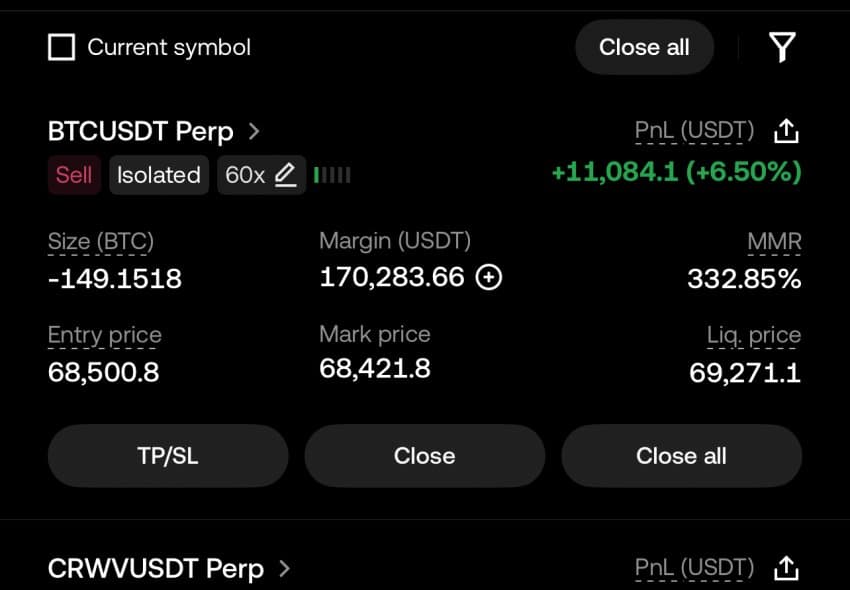The height and width of the screenshot is (590, 850).
Task: Open the positions filter funnel icon
Action: click(782, 47)
